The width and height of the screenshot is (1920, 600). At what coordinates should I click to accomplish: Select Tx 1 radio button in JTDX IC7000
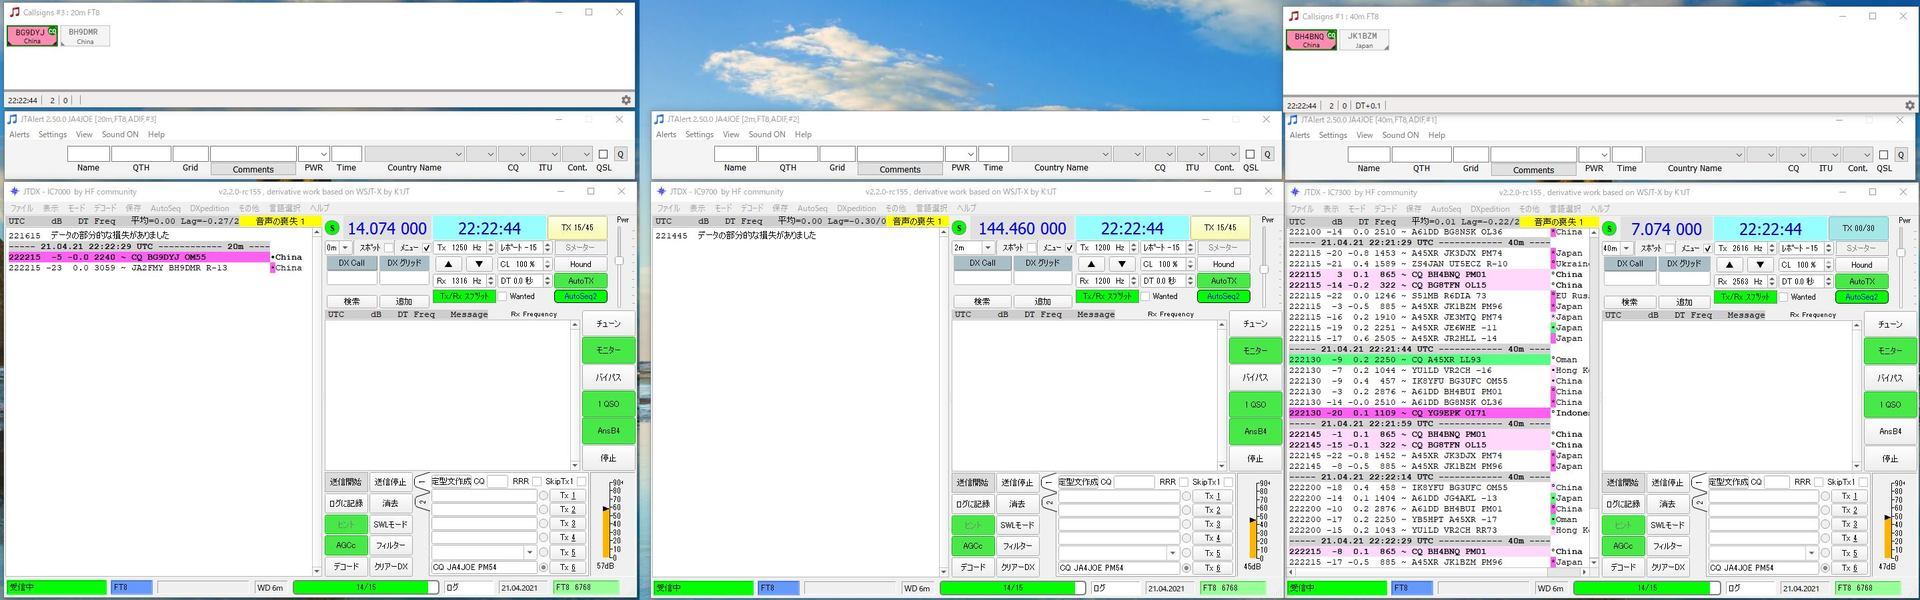click(x=543, y=495)
